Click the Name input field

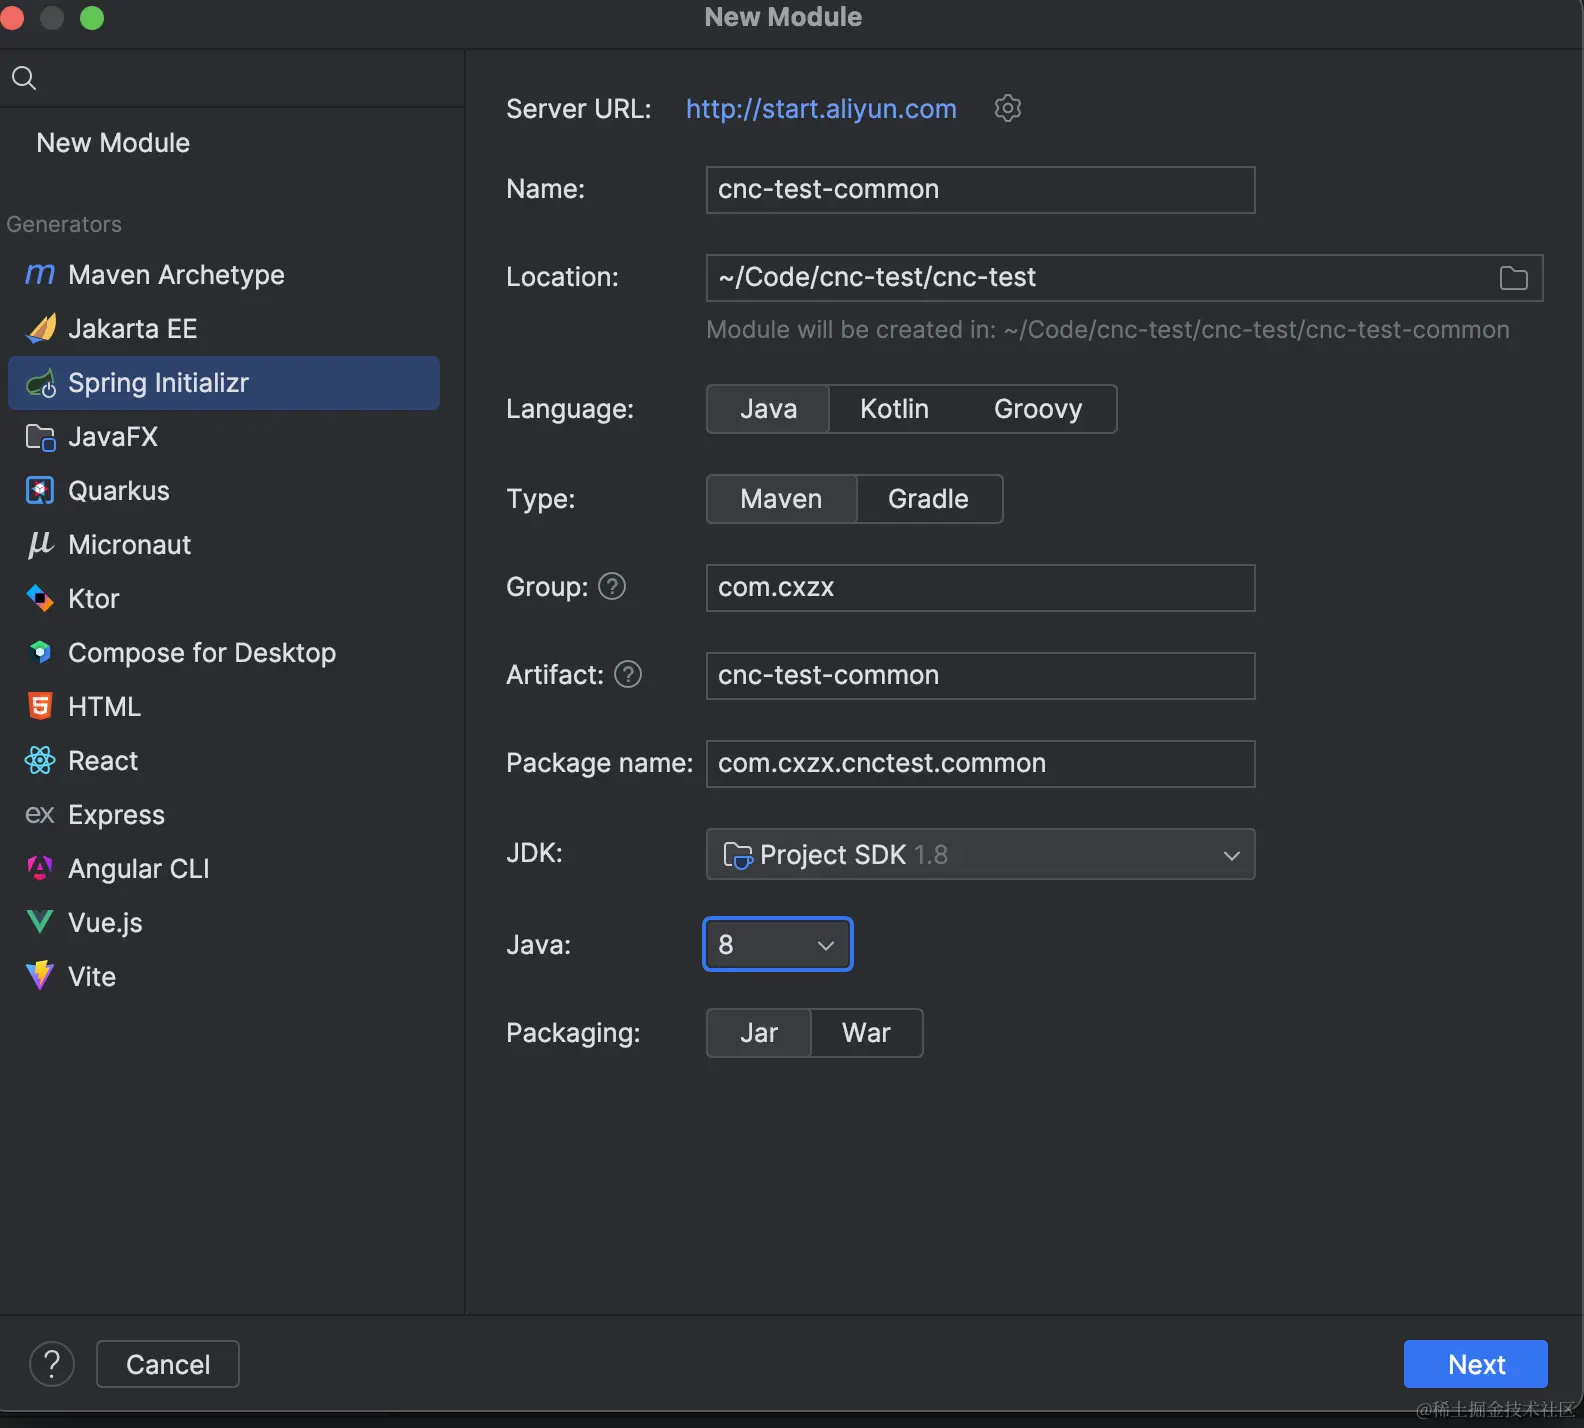click(x=980, y=190)
